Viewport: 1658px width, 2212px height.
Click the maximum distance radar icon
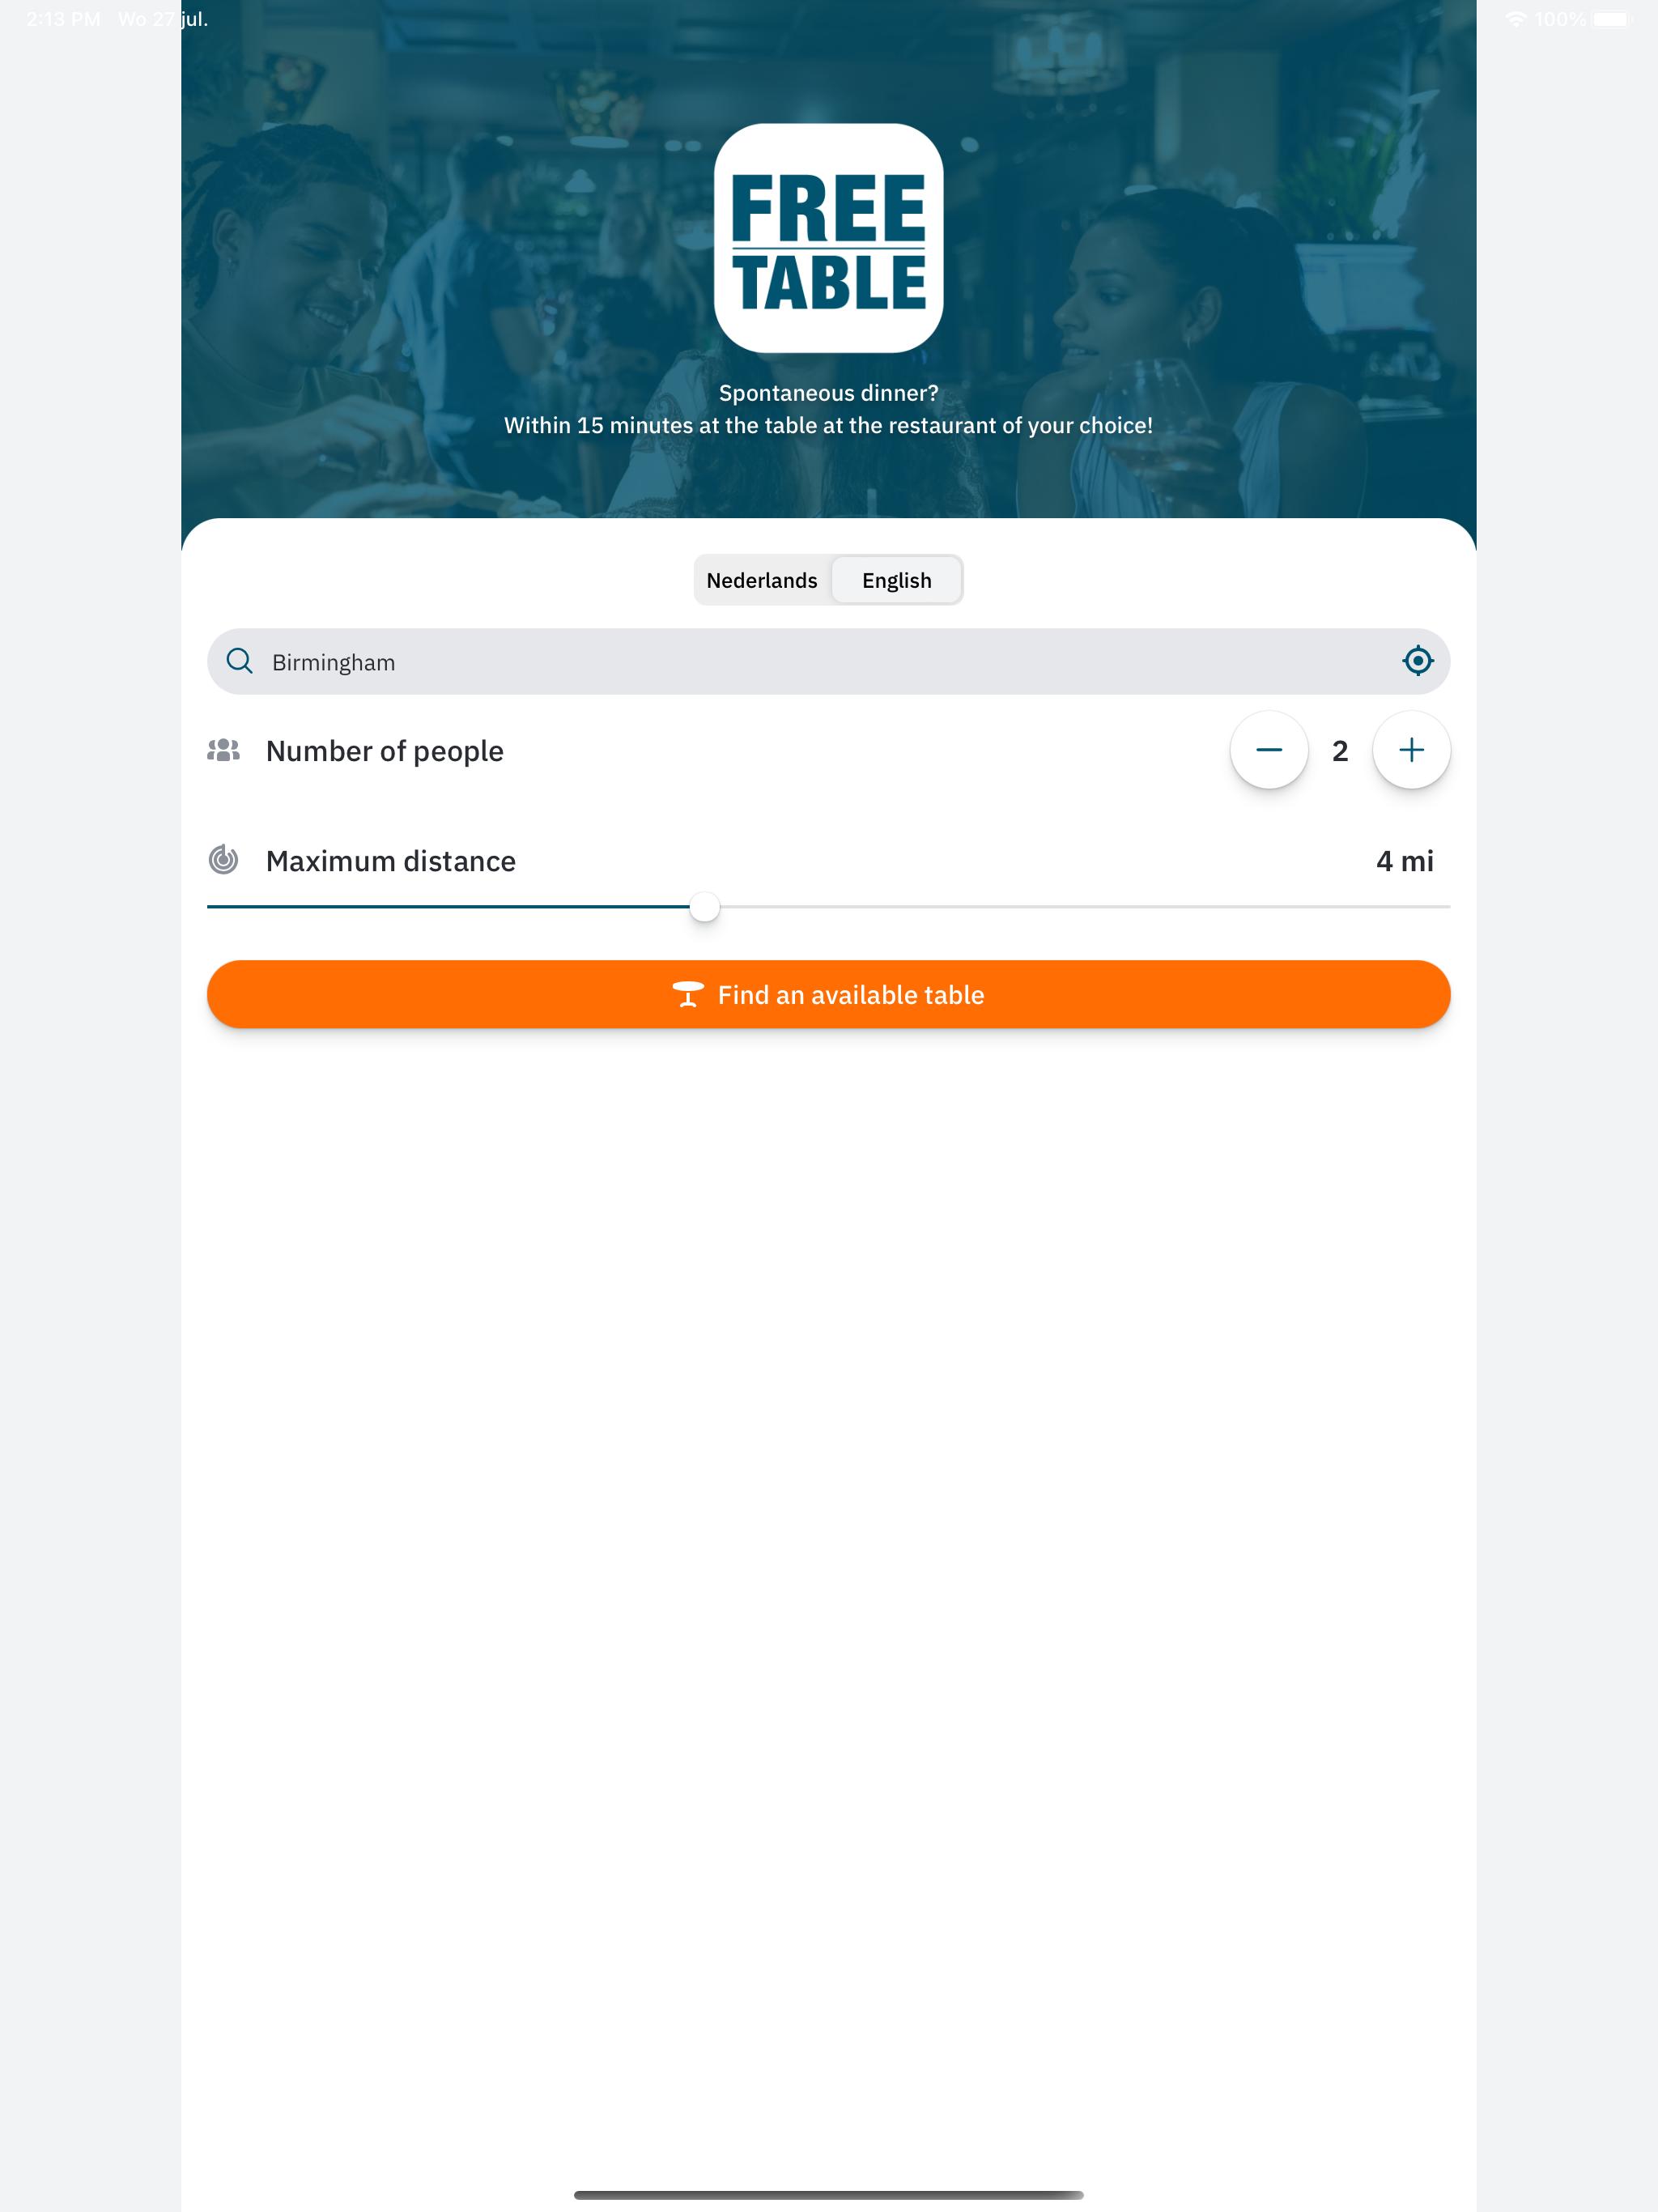(x=223, y=860)
